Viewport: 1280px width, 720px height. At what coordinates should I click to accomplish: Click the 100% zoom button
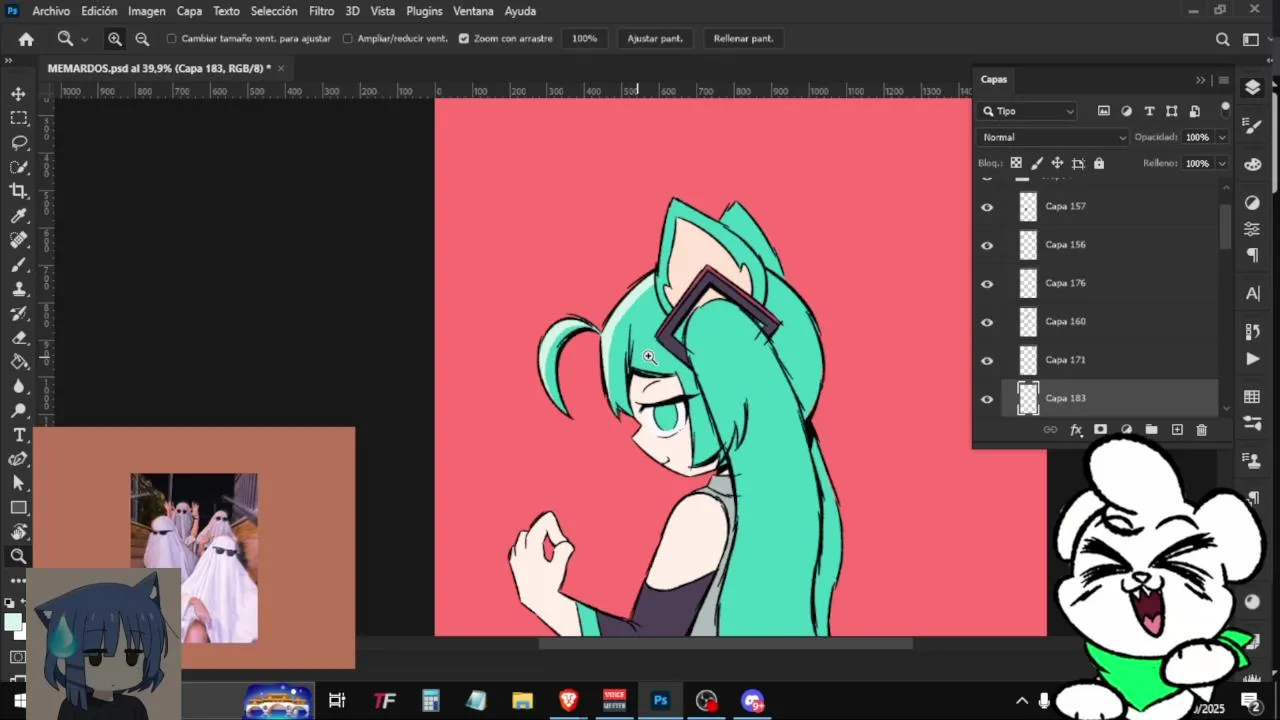pos(585,39)
